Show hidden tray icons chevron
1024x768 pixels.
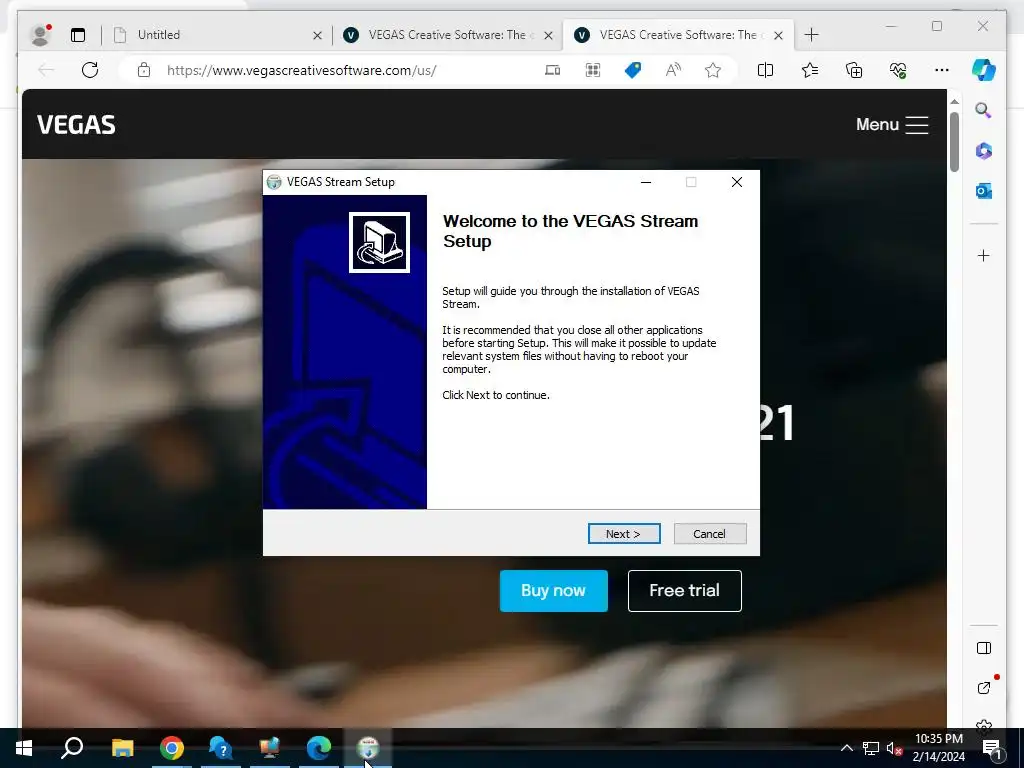click(x=846, y=748)
